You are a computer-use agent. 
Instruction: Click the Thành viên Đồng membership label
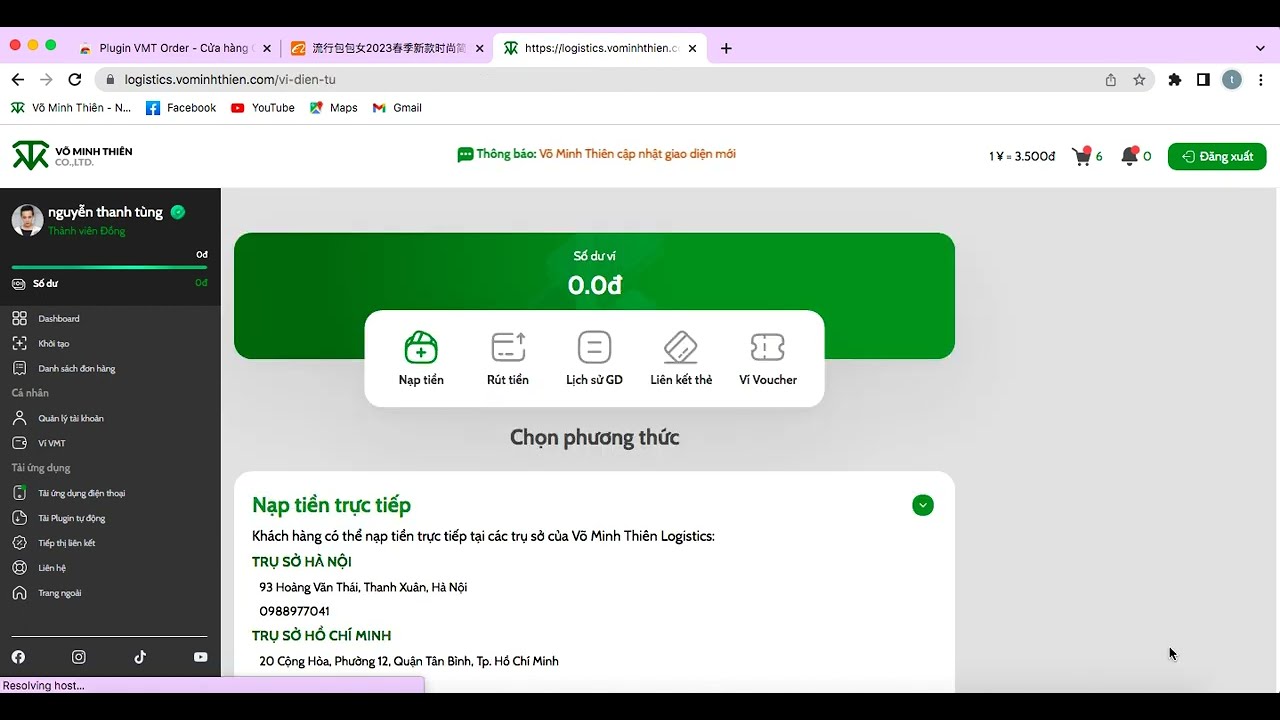pos(87,231)
